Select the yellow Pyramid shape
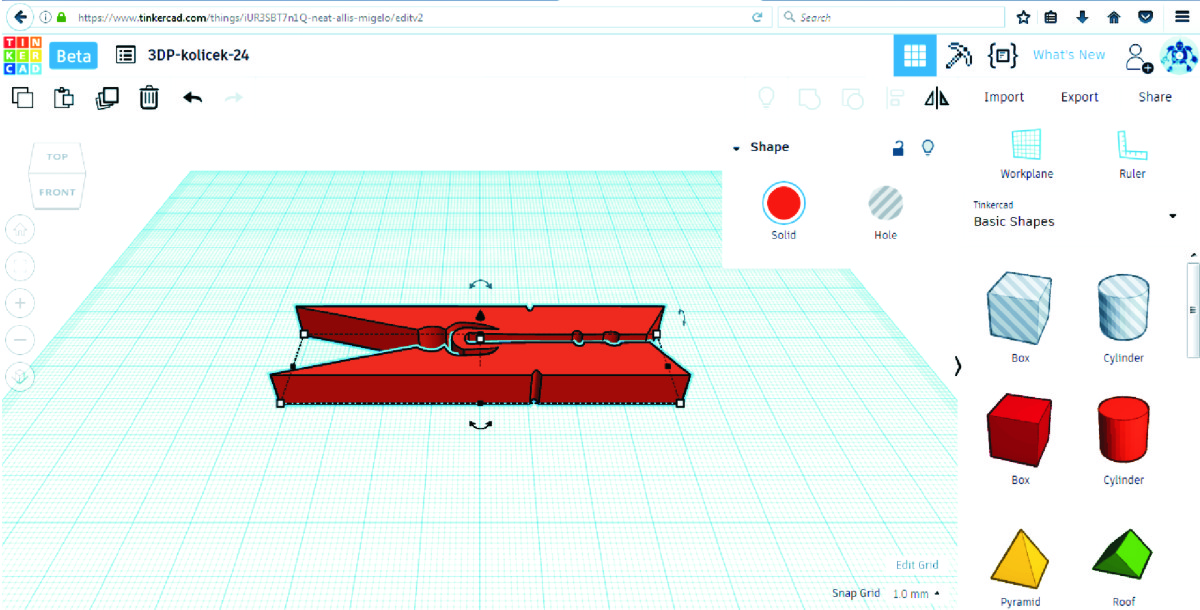 [1020, 560]
